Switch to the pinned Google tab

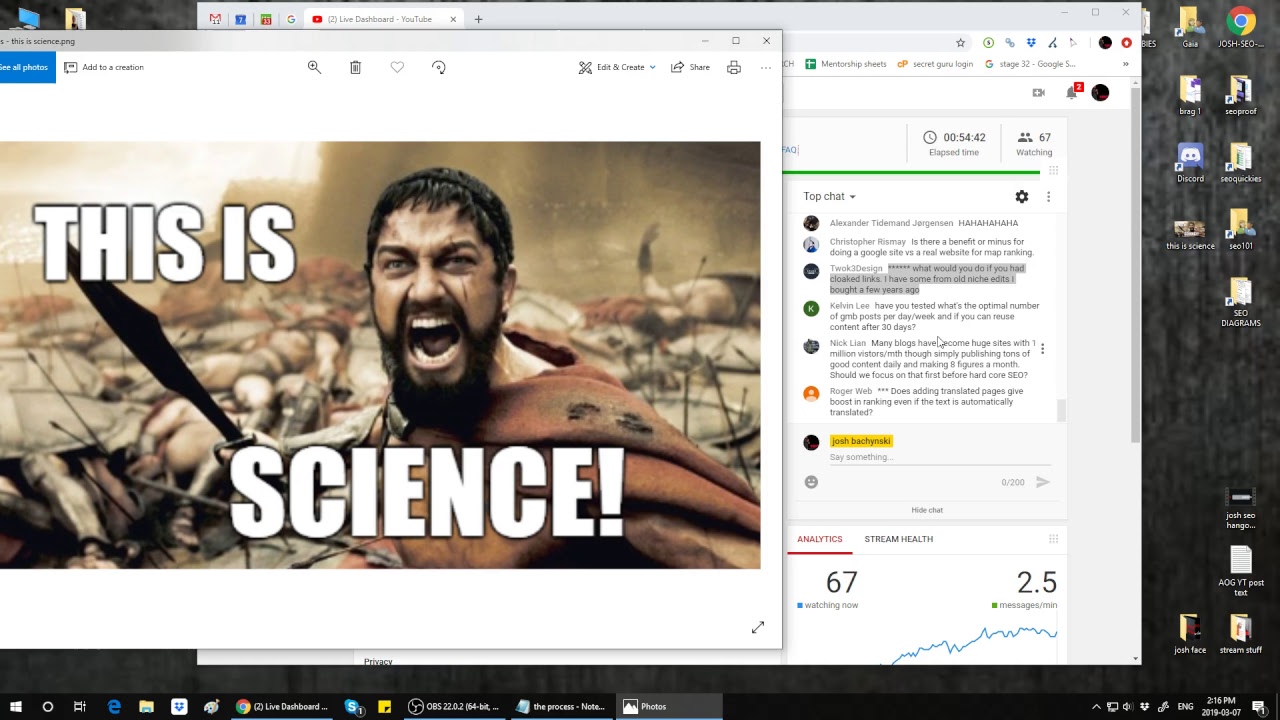pos(291,19)
